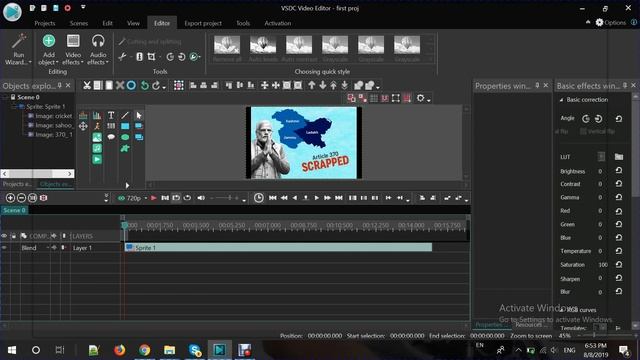
Task: Add an audio object from palette
Action: 97,148
